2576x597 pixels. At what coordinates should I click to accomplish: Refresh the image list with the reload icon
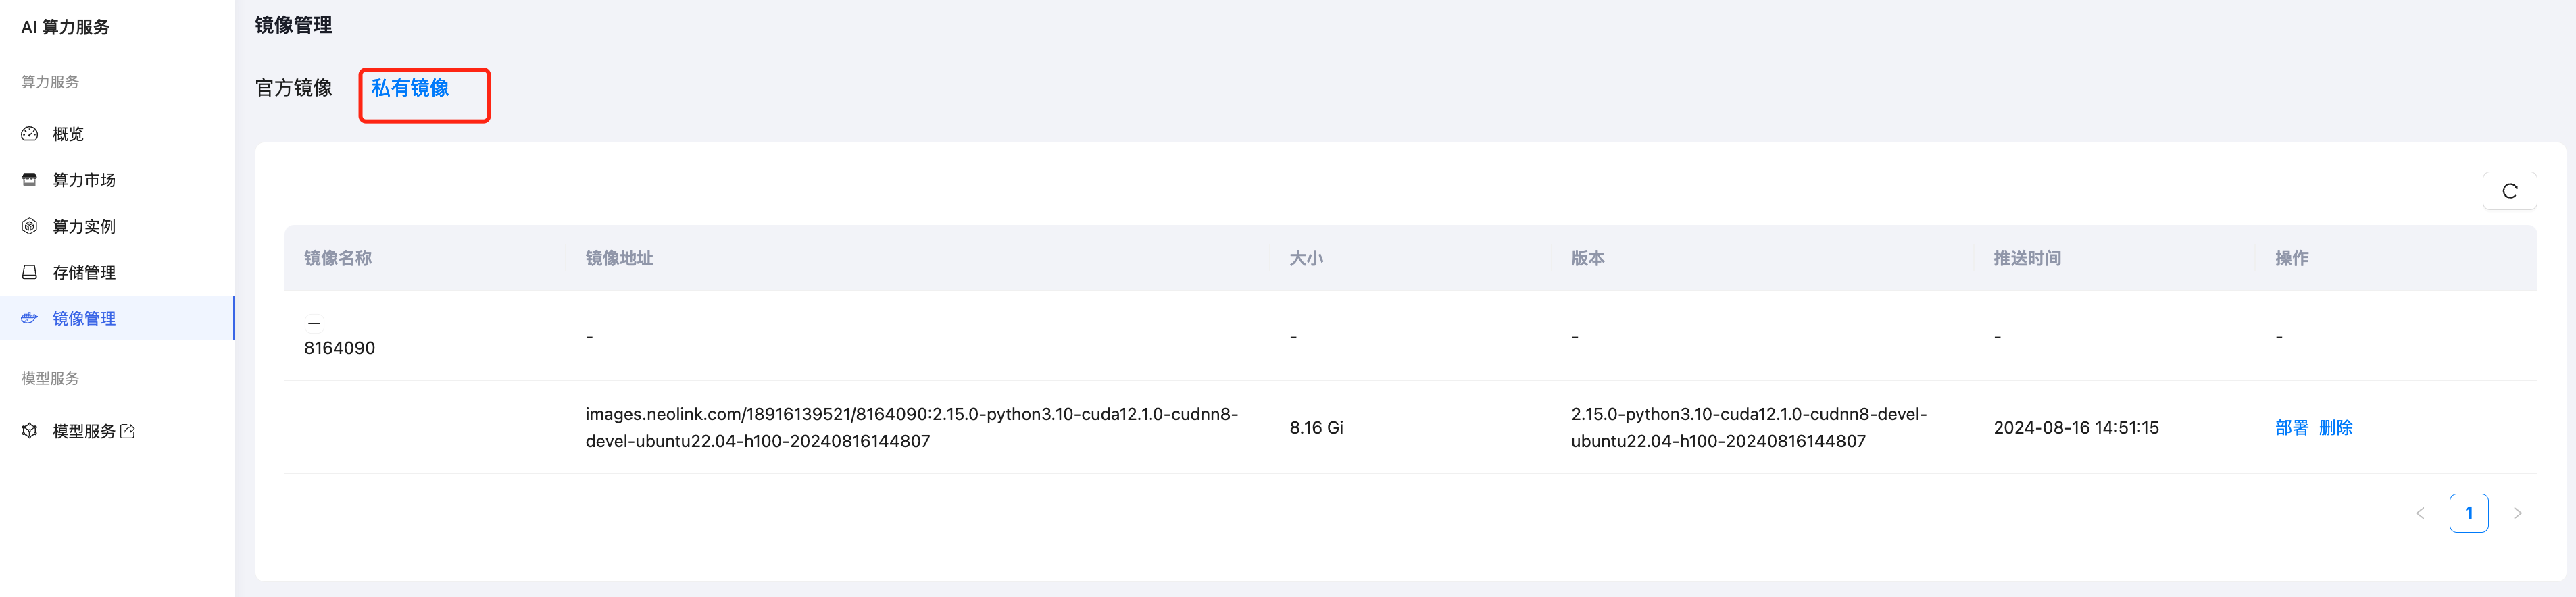2509,191
